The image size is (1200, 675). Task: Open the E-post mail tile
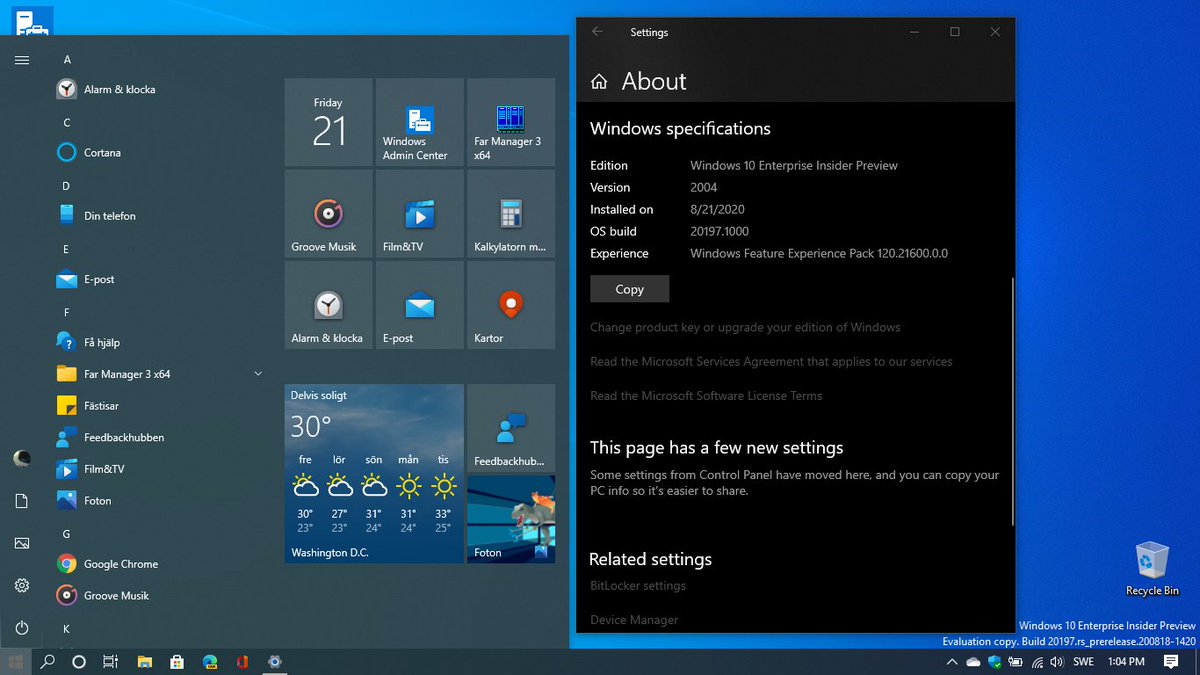419,305
